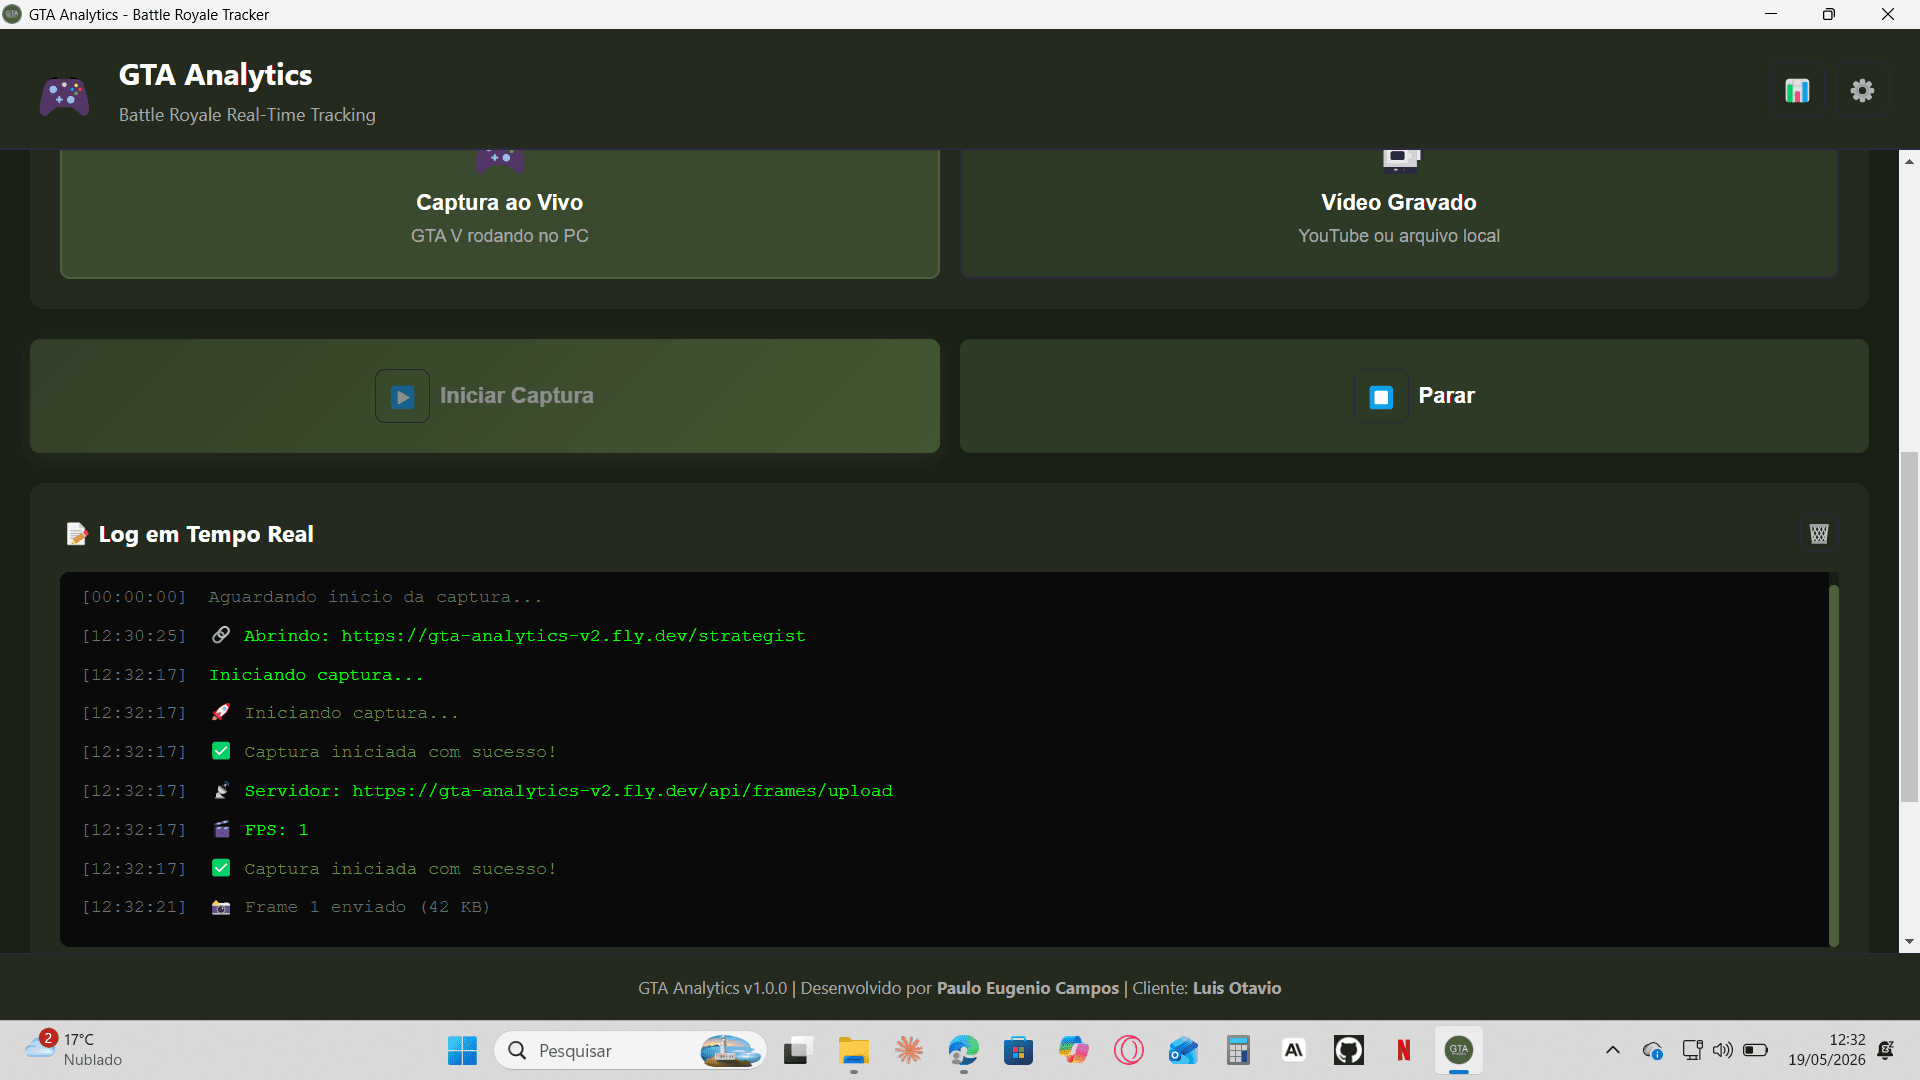Click the GTA Analytics taskbar icon
The image size is (1920, 1080).
click(x=1459, y=1050)
